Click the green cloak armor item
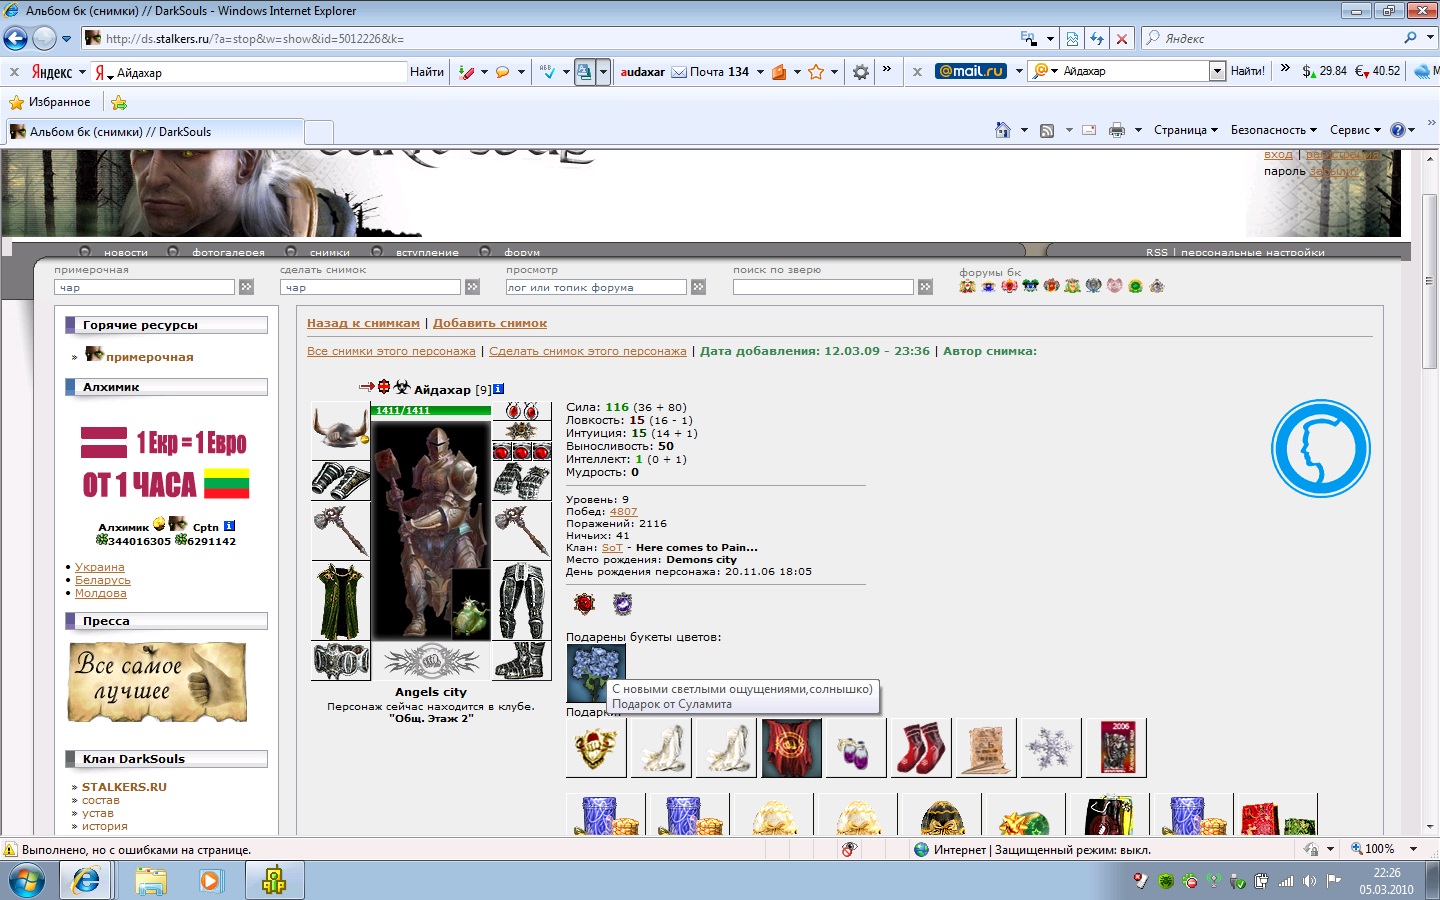The image size is (1440, 900). 341,600
